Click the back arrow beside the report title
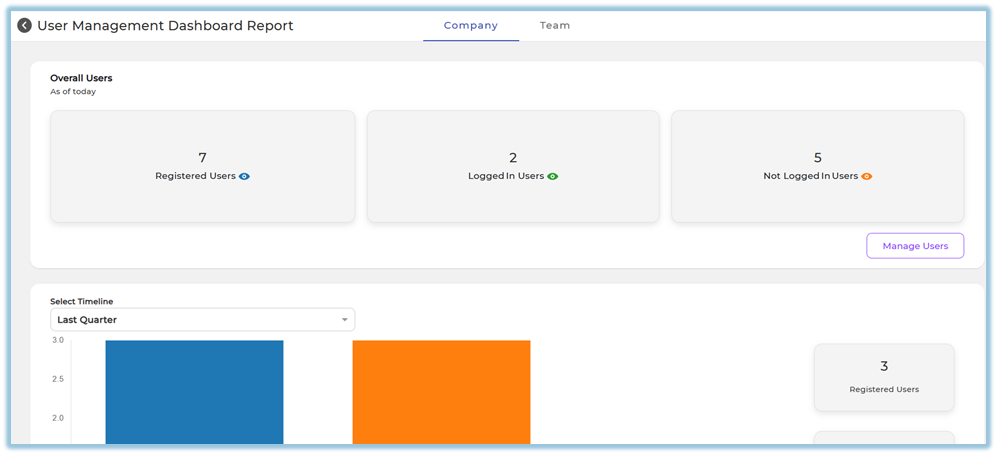997x455 pixels. (24, 26)
